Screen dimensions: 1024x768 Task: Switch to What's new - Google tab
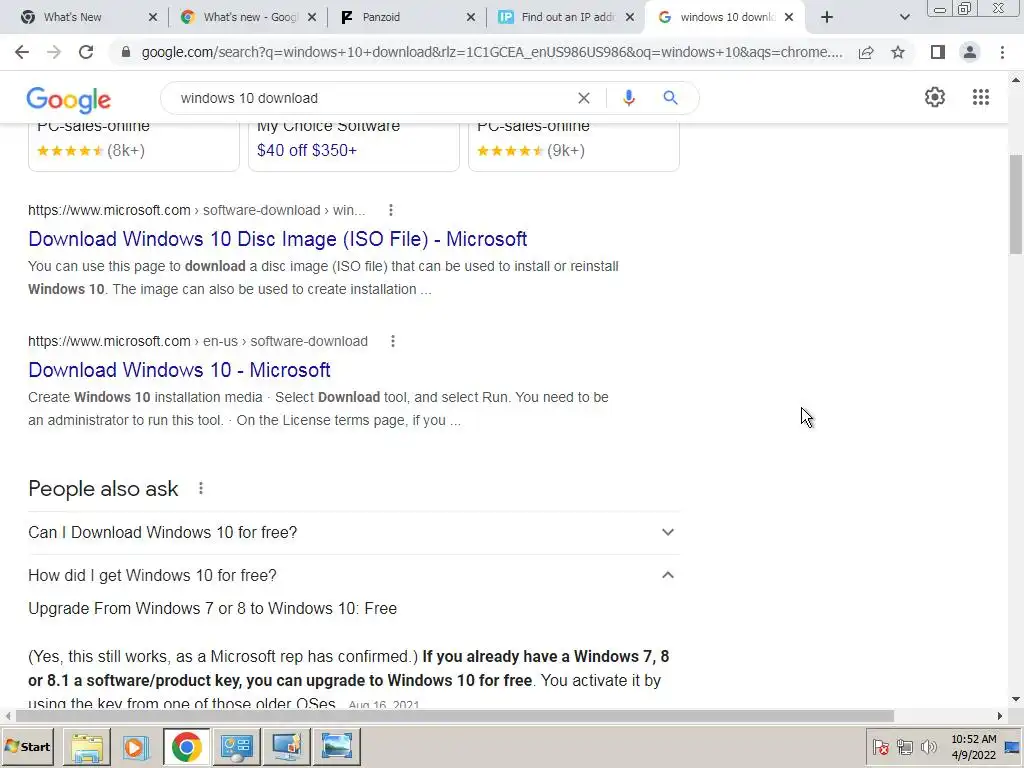248,17
